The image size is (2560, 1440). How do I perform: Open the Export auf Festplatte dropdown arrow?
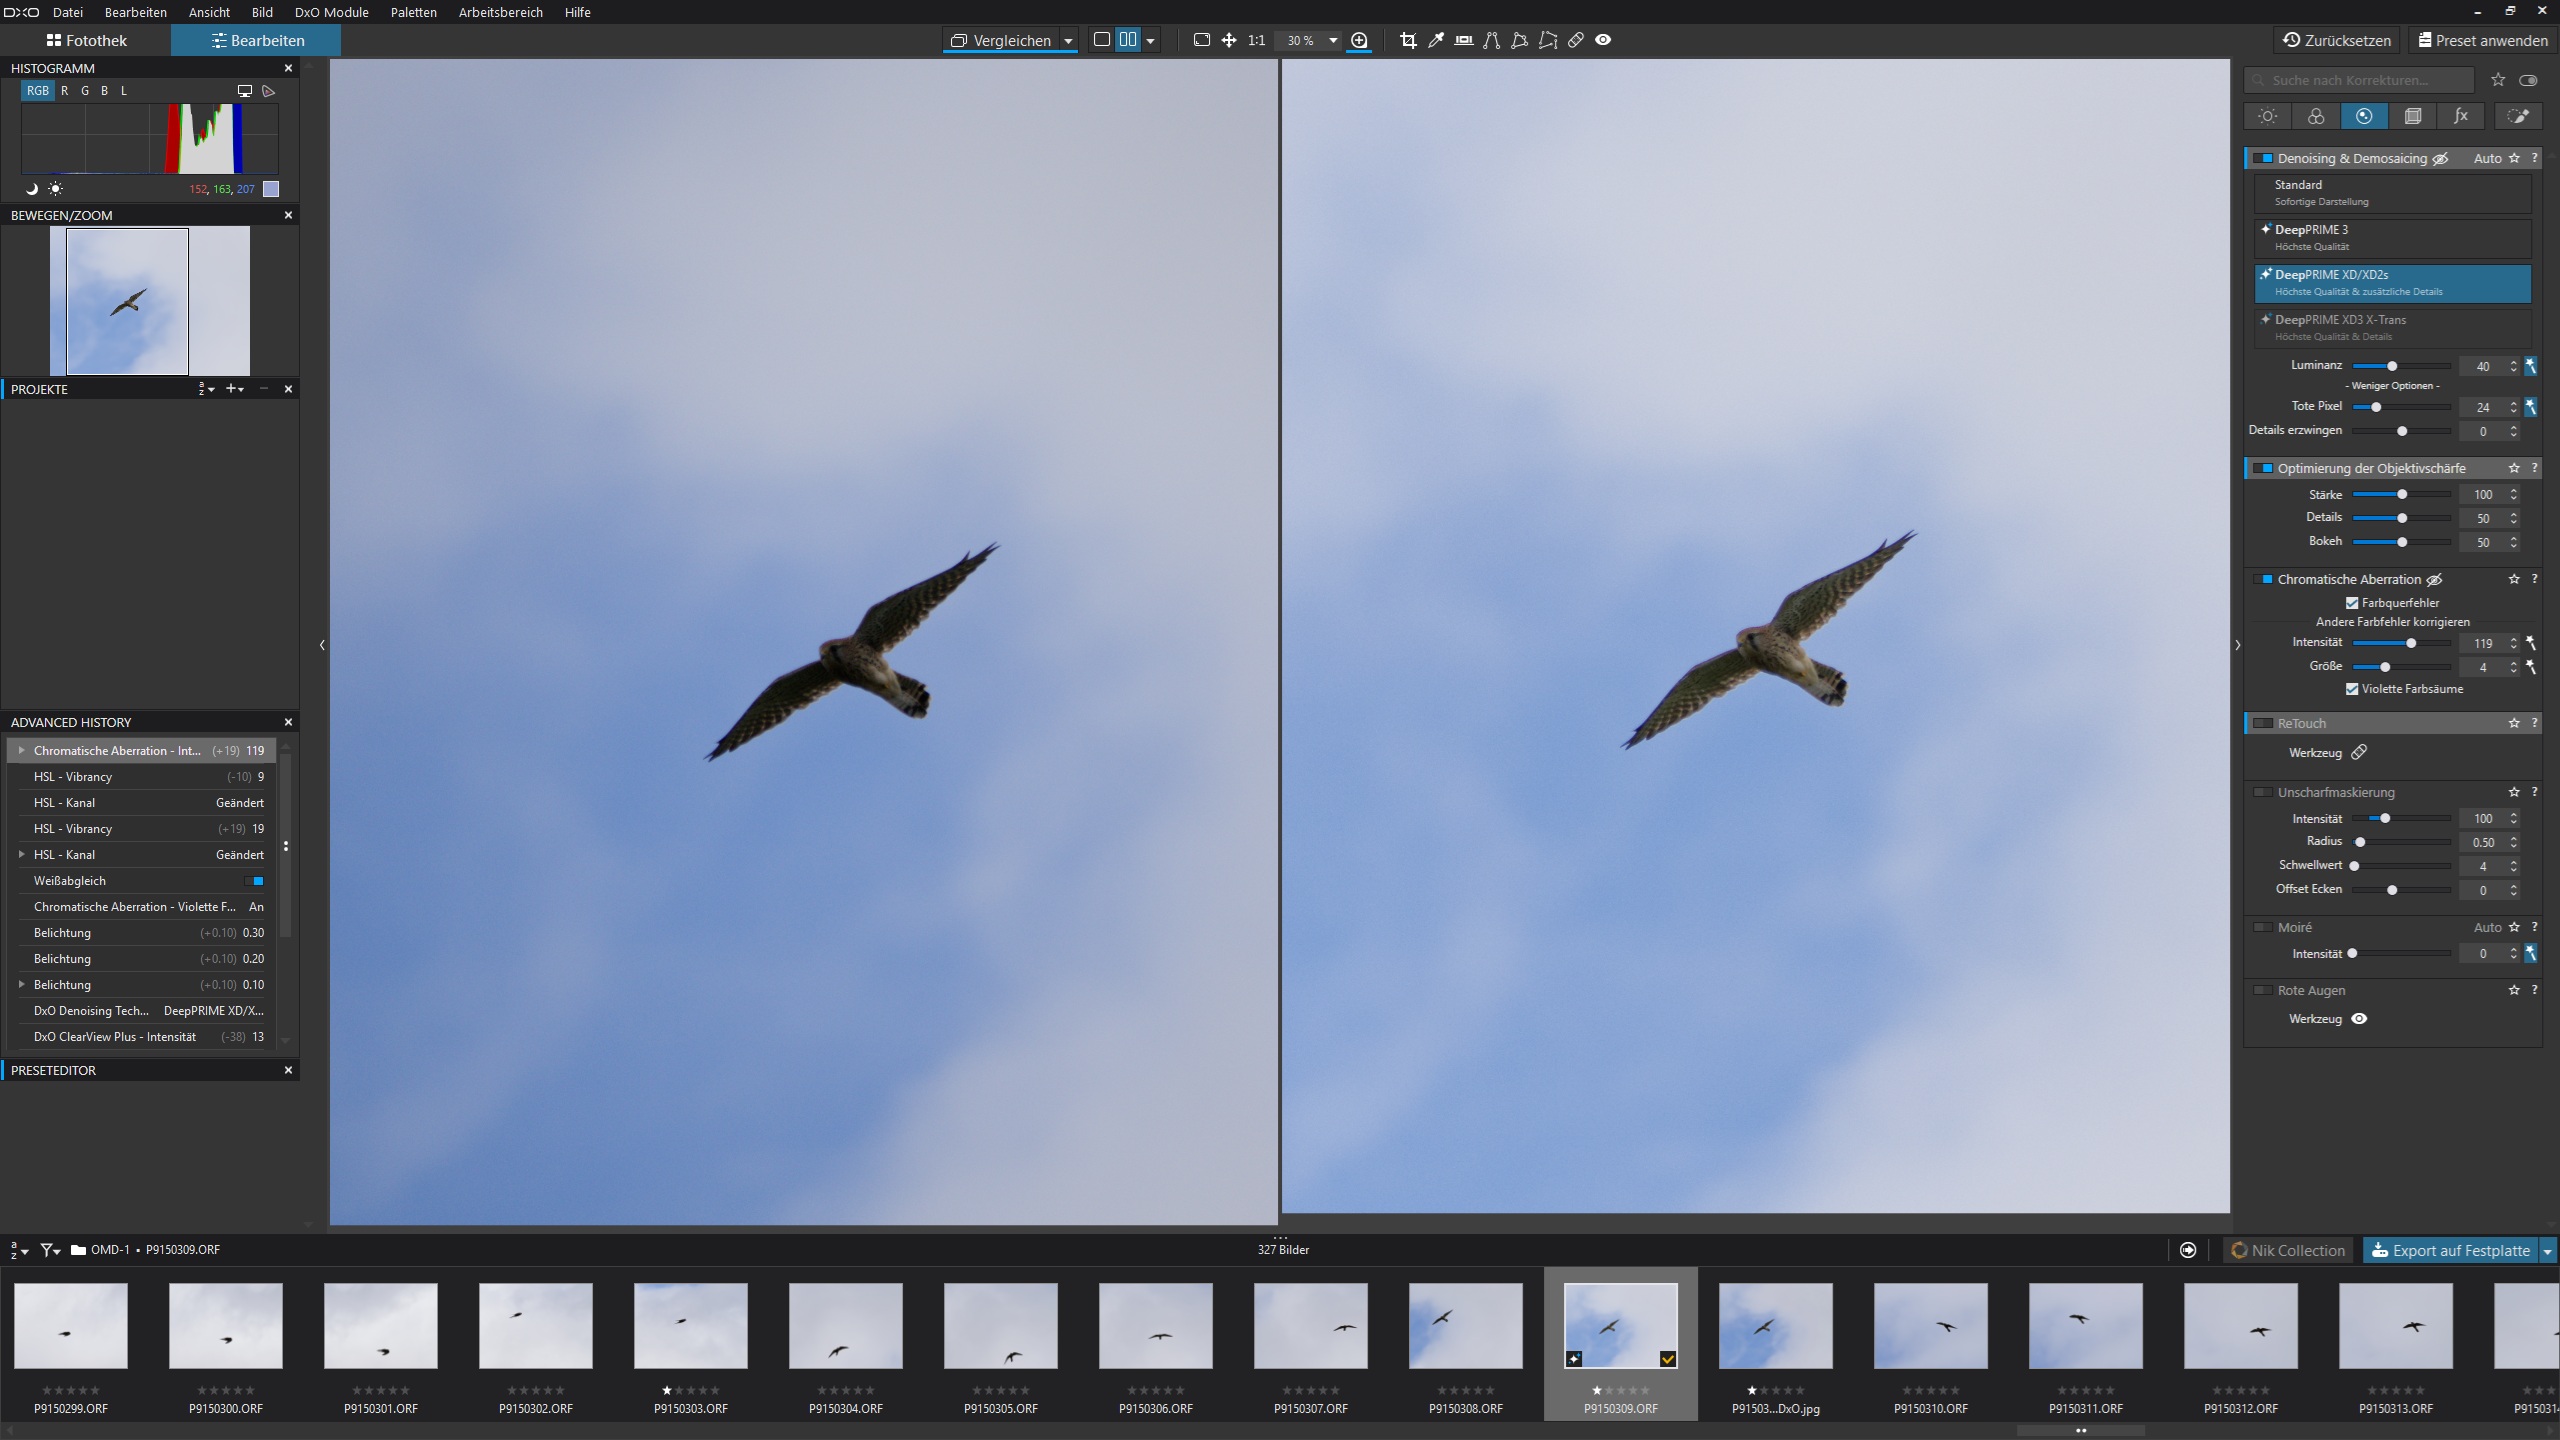click(x=2547, y=1250)
